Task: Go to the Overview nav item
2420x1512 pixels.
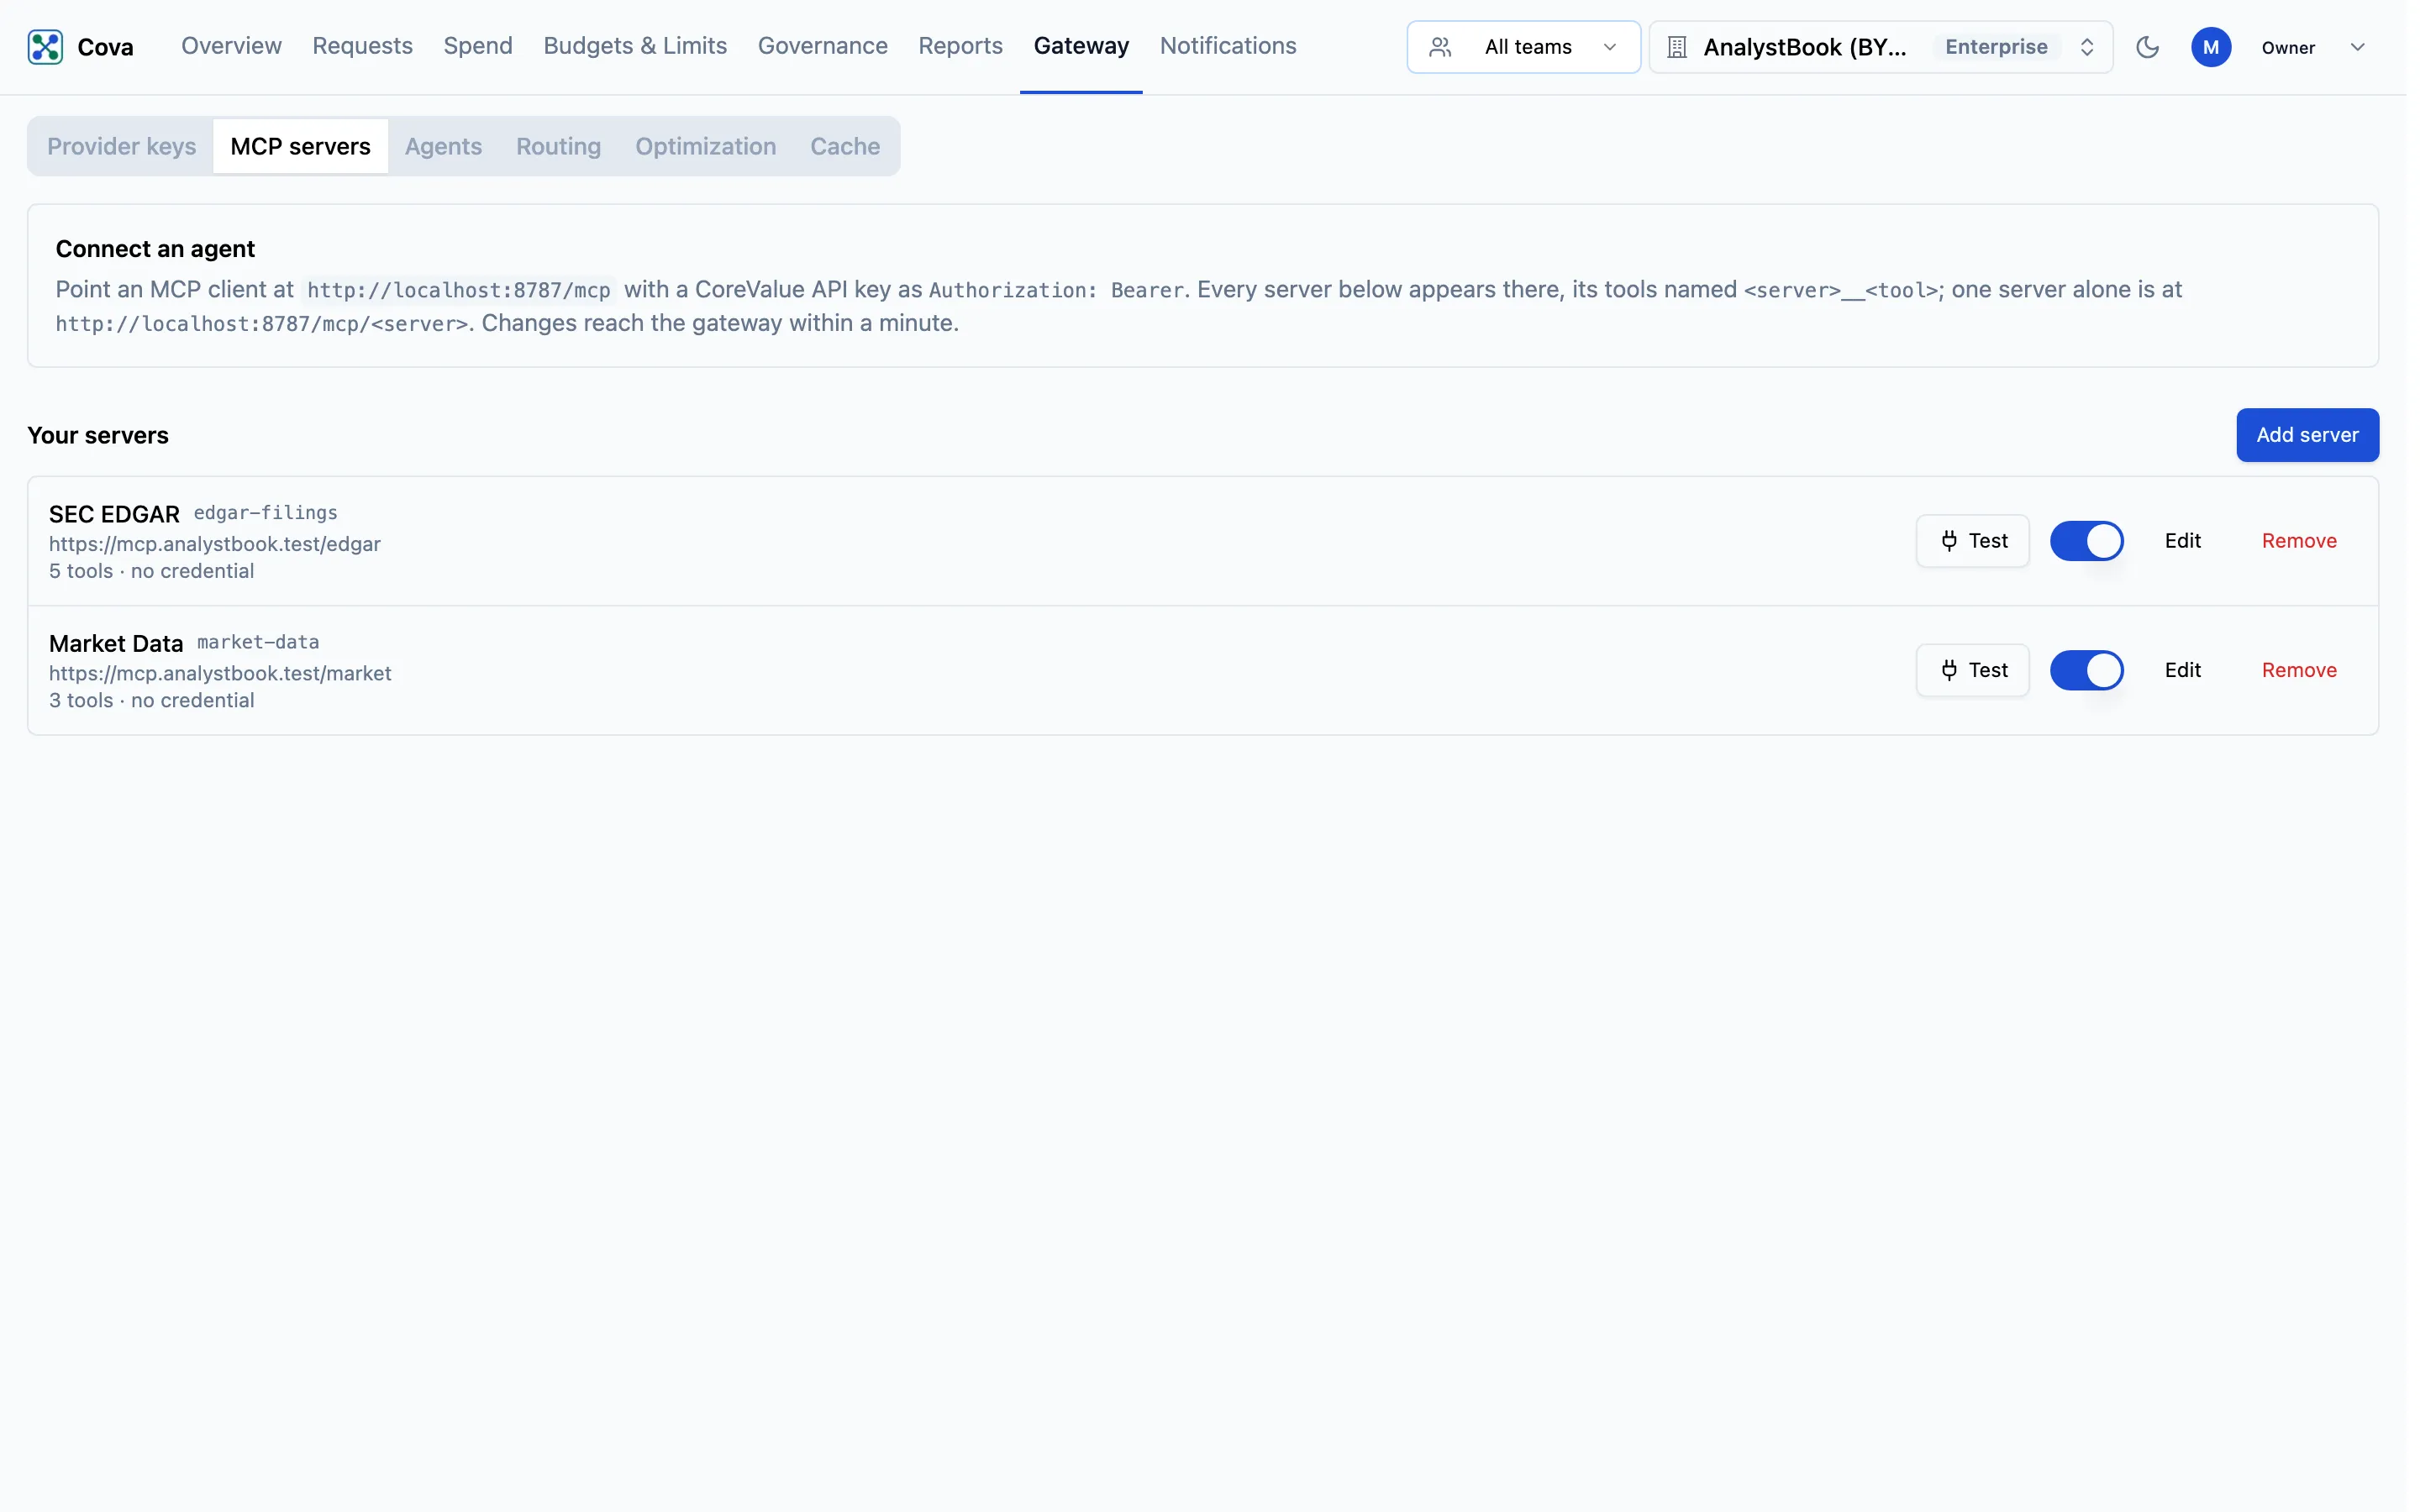Action: (x=231, y=46)
